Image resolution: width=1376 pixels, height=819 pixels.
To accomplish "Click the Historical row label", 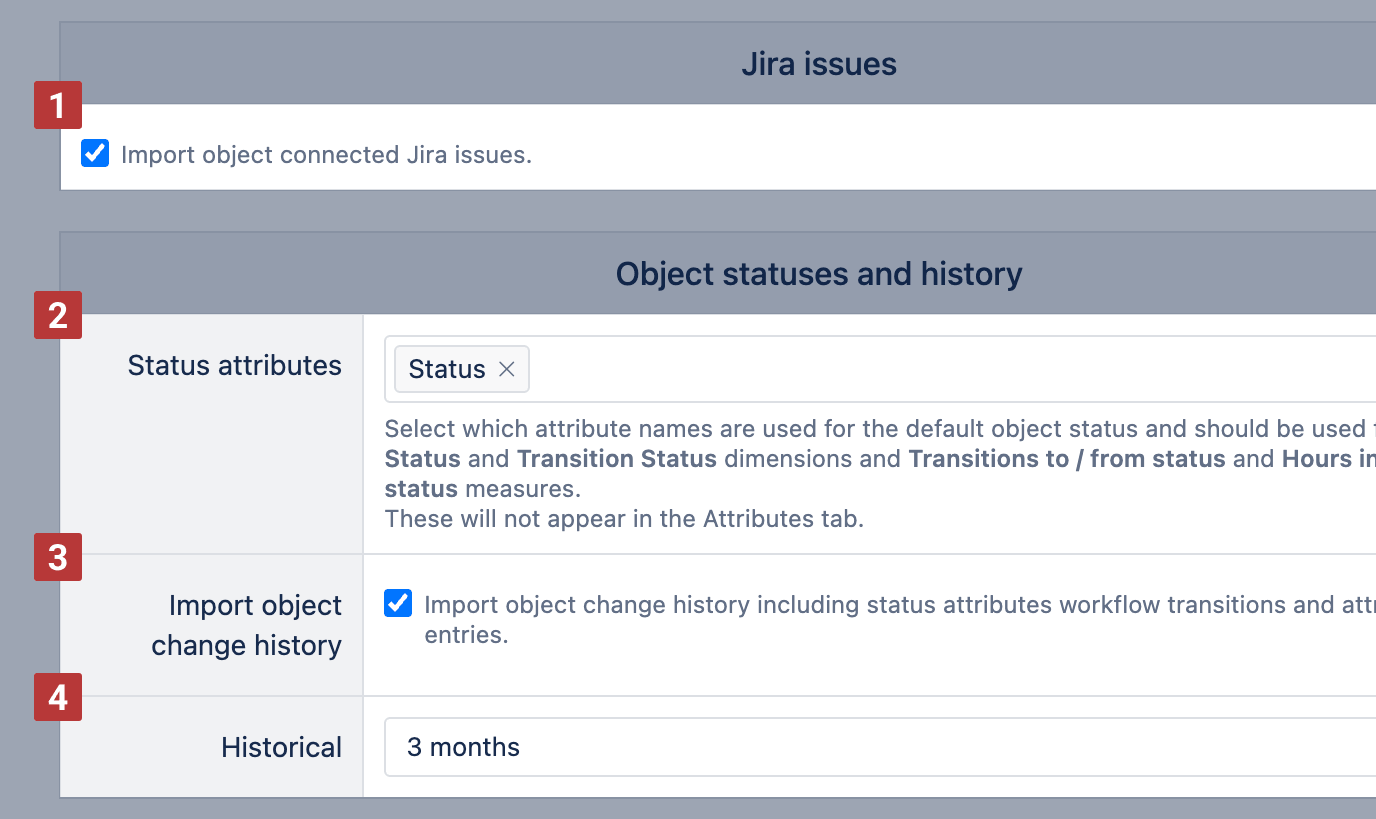I will pyautogui.click(x=281, y=747).
